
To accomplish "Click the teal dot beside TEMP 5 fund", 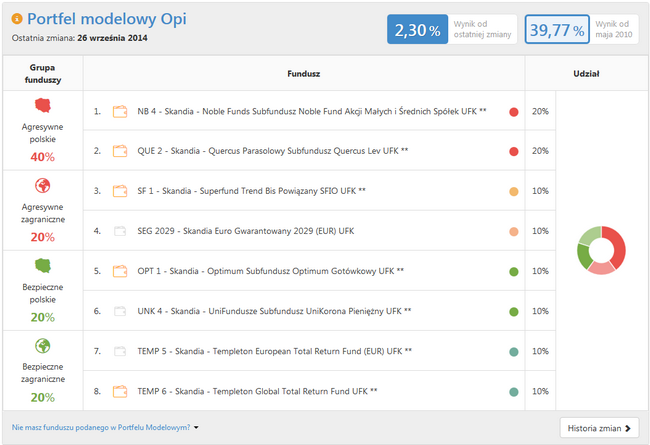I will [x=513, y=351].
